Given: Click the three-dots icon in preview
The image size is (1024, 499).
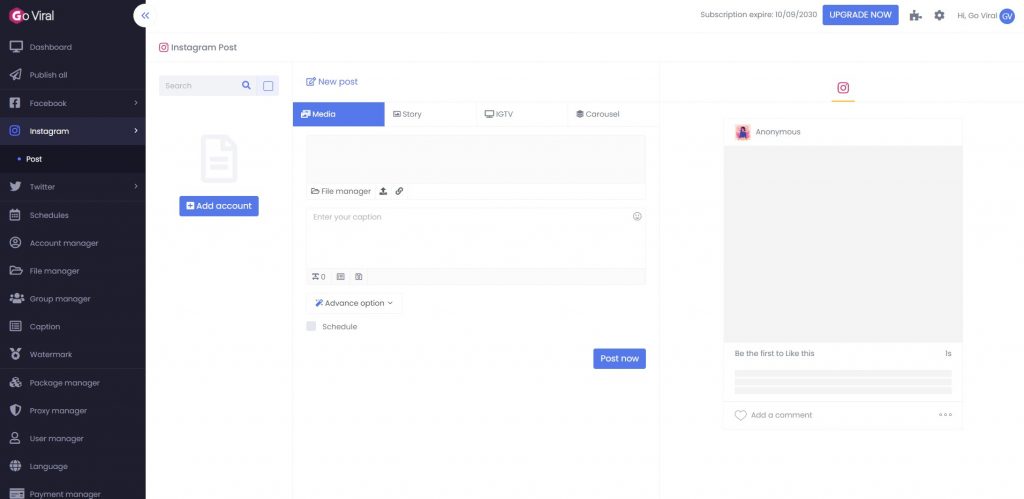Looking at the screenshot, I should [945, 415].
